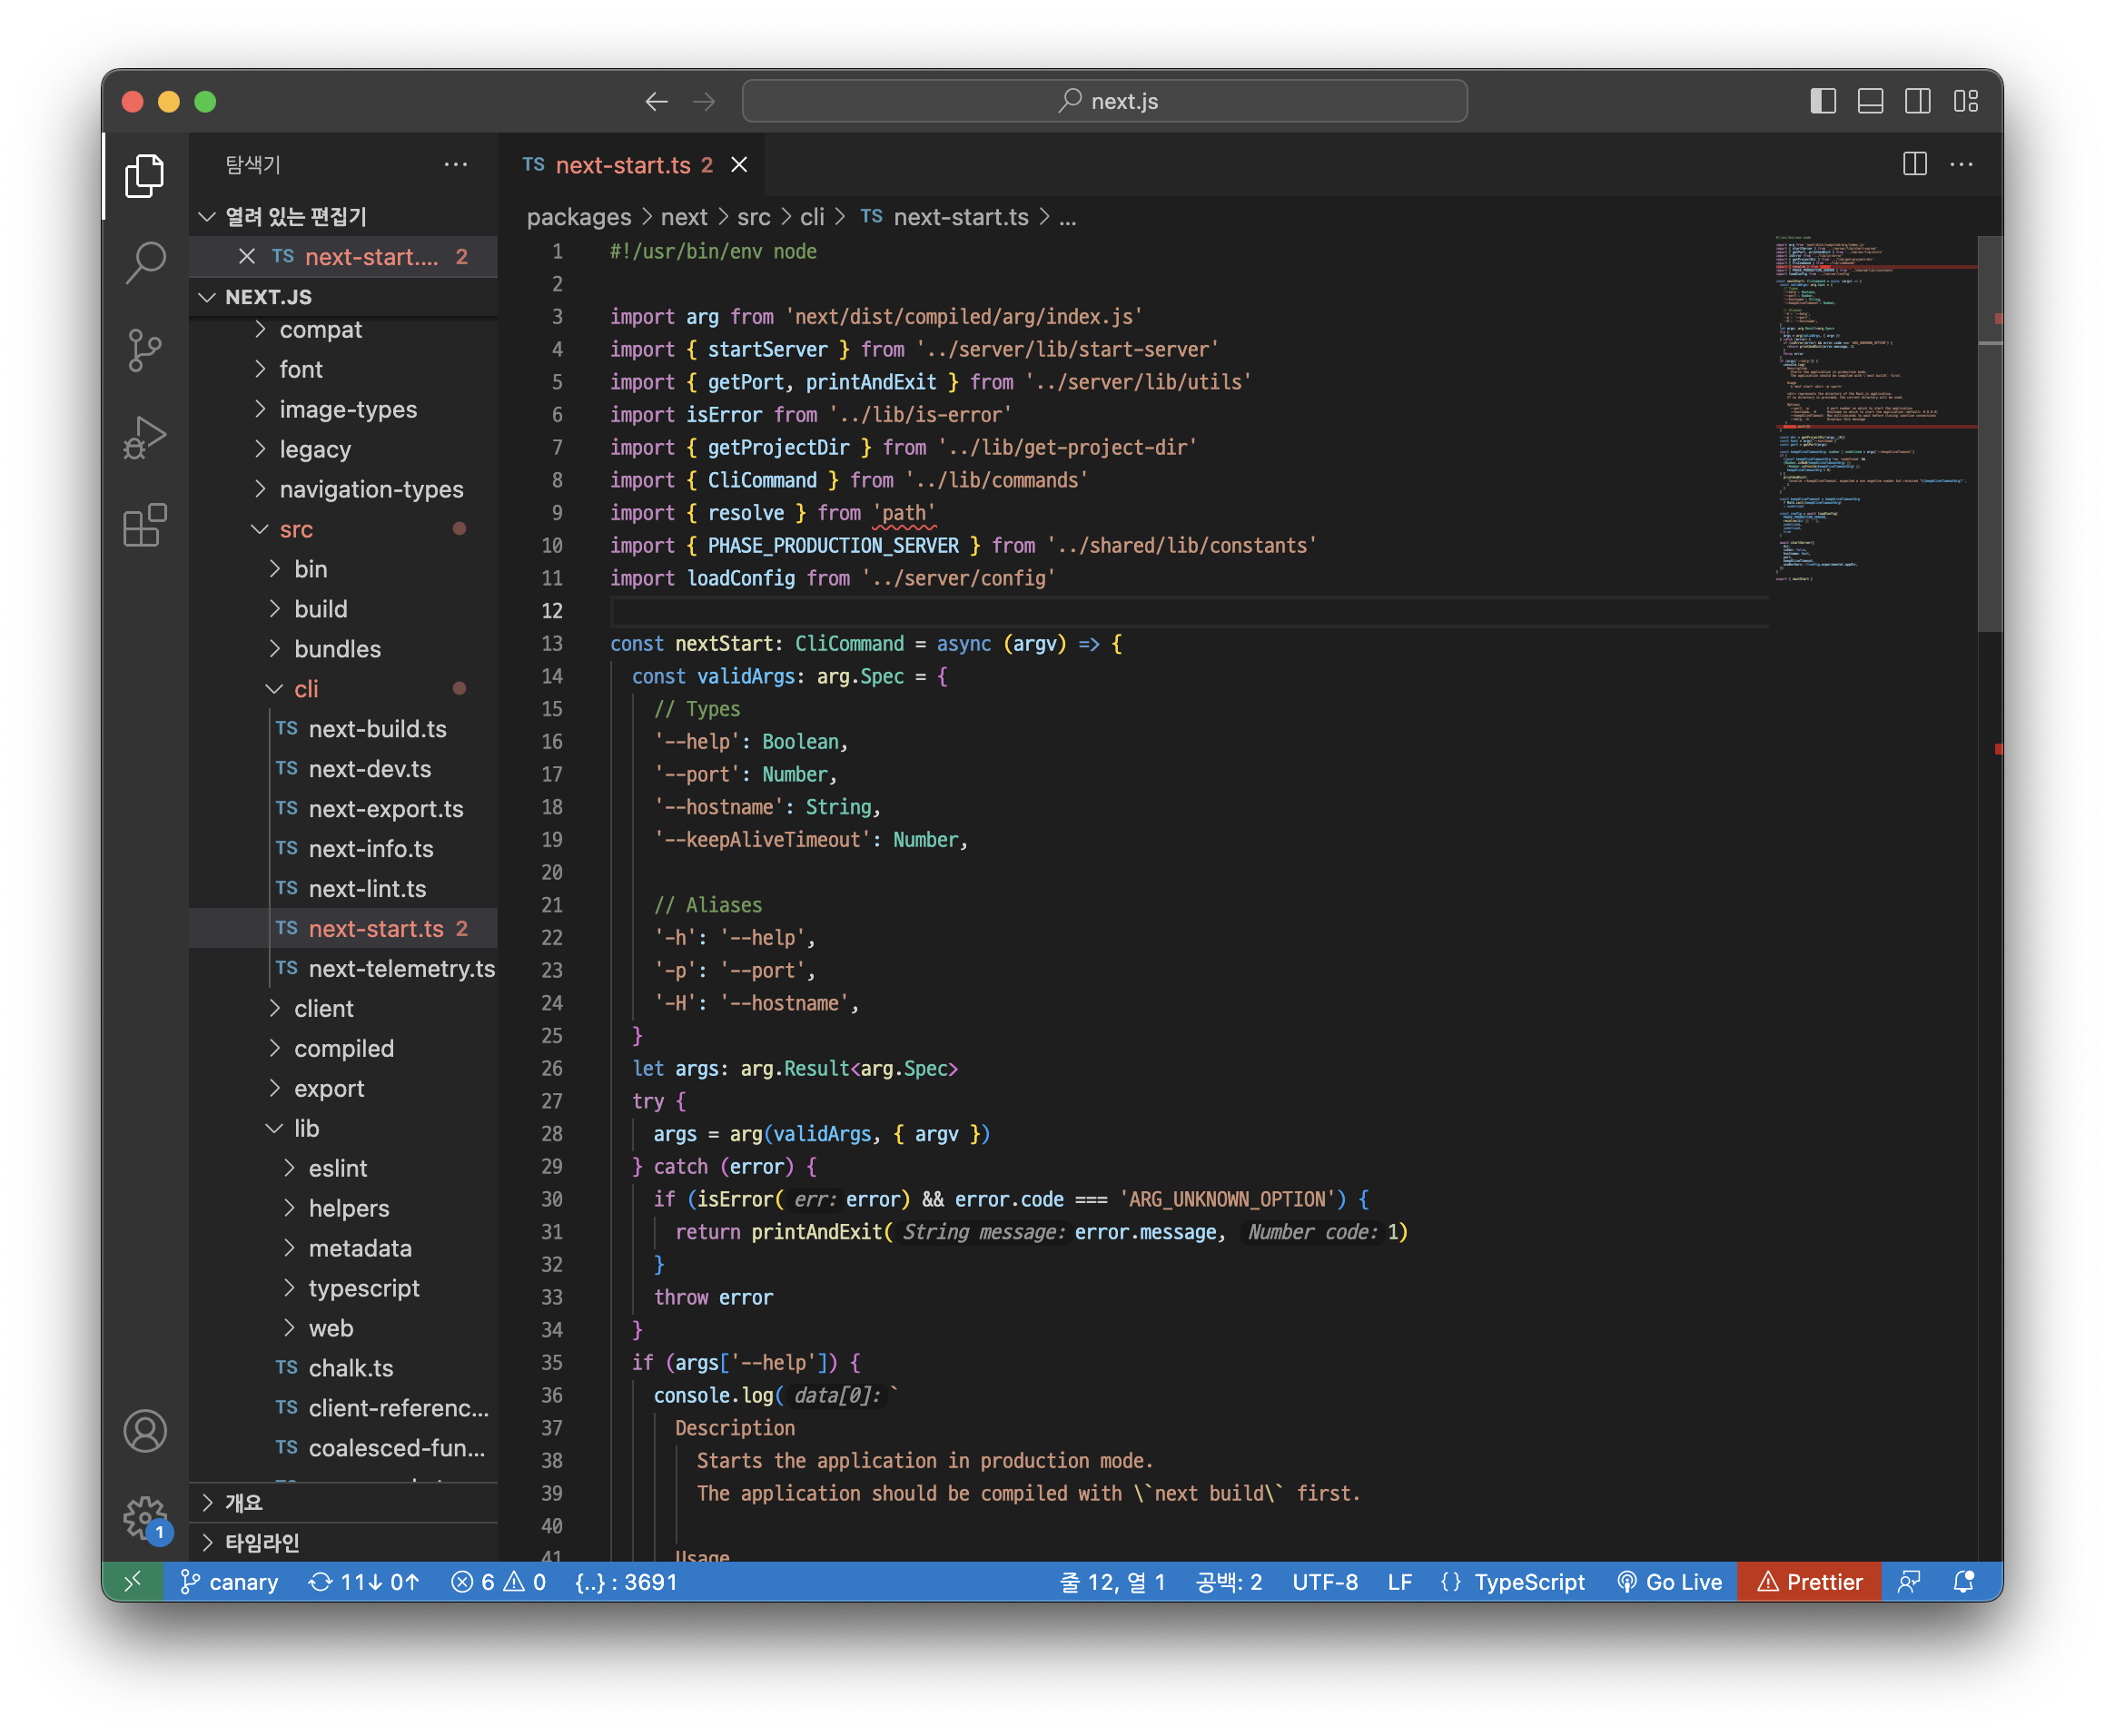Expand the font folder
Viewport: 2105px width, 1736px height.
pyautogui.click(x=343, y=369)
